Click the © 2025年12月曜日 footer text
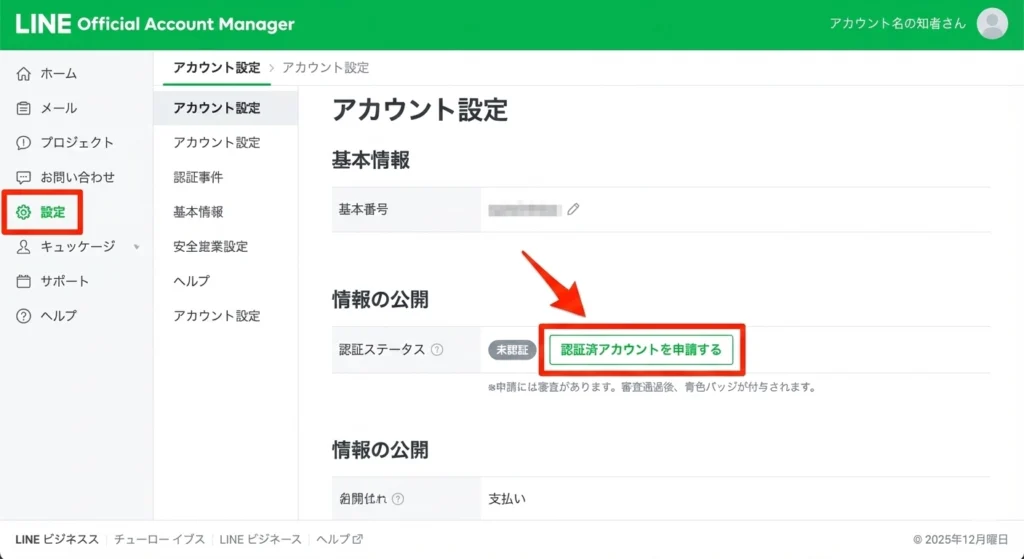 (x=961, y=539)
